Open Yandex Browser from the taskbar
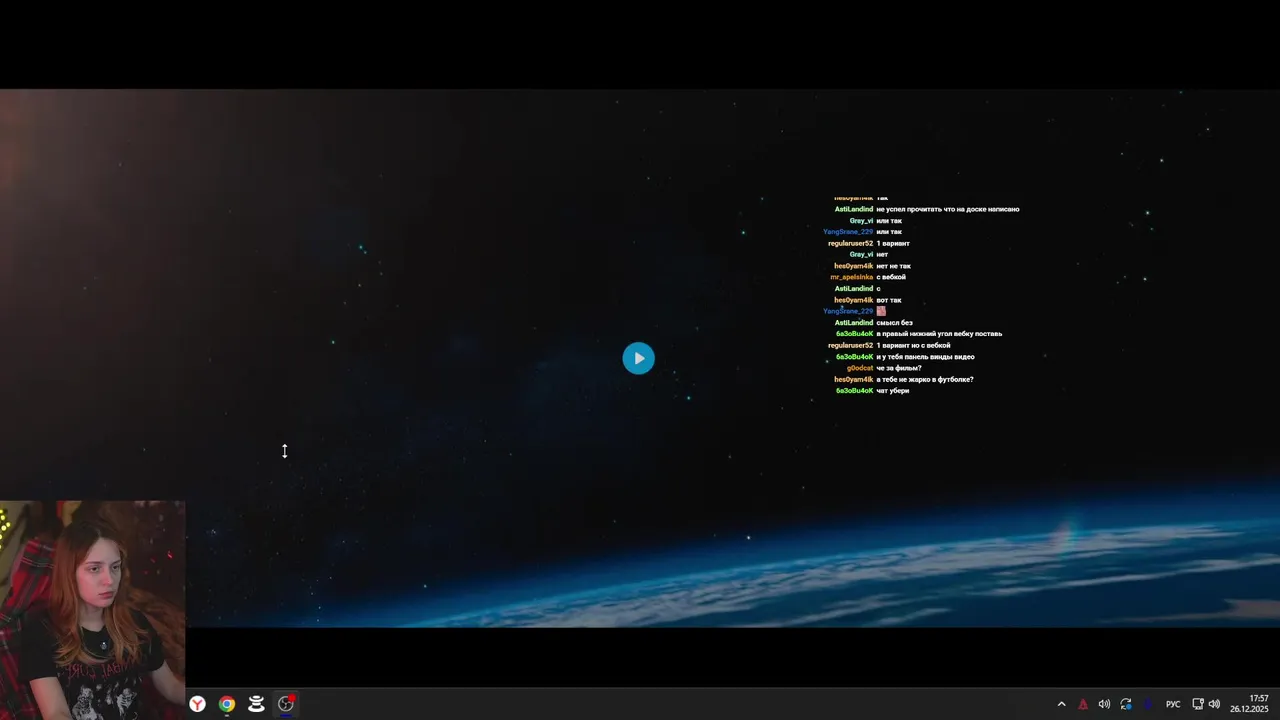The height and width of the screenshot is (720, 1280). [198, 704]
